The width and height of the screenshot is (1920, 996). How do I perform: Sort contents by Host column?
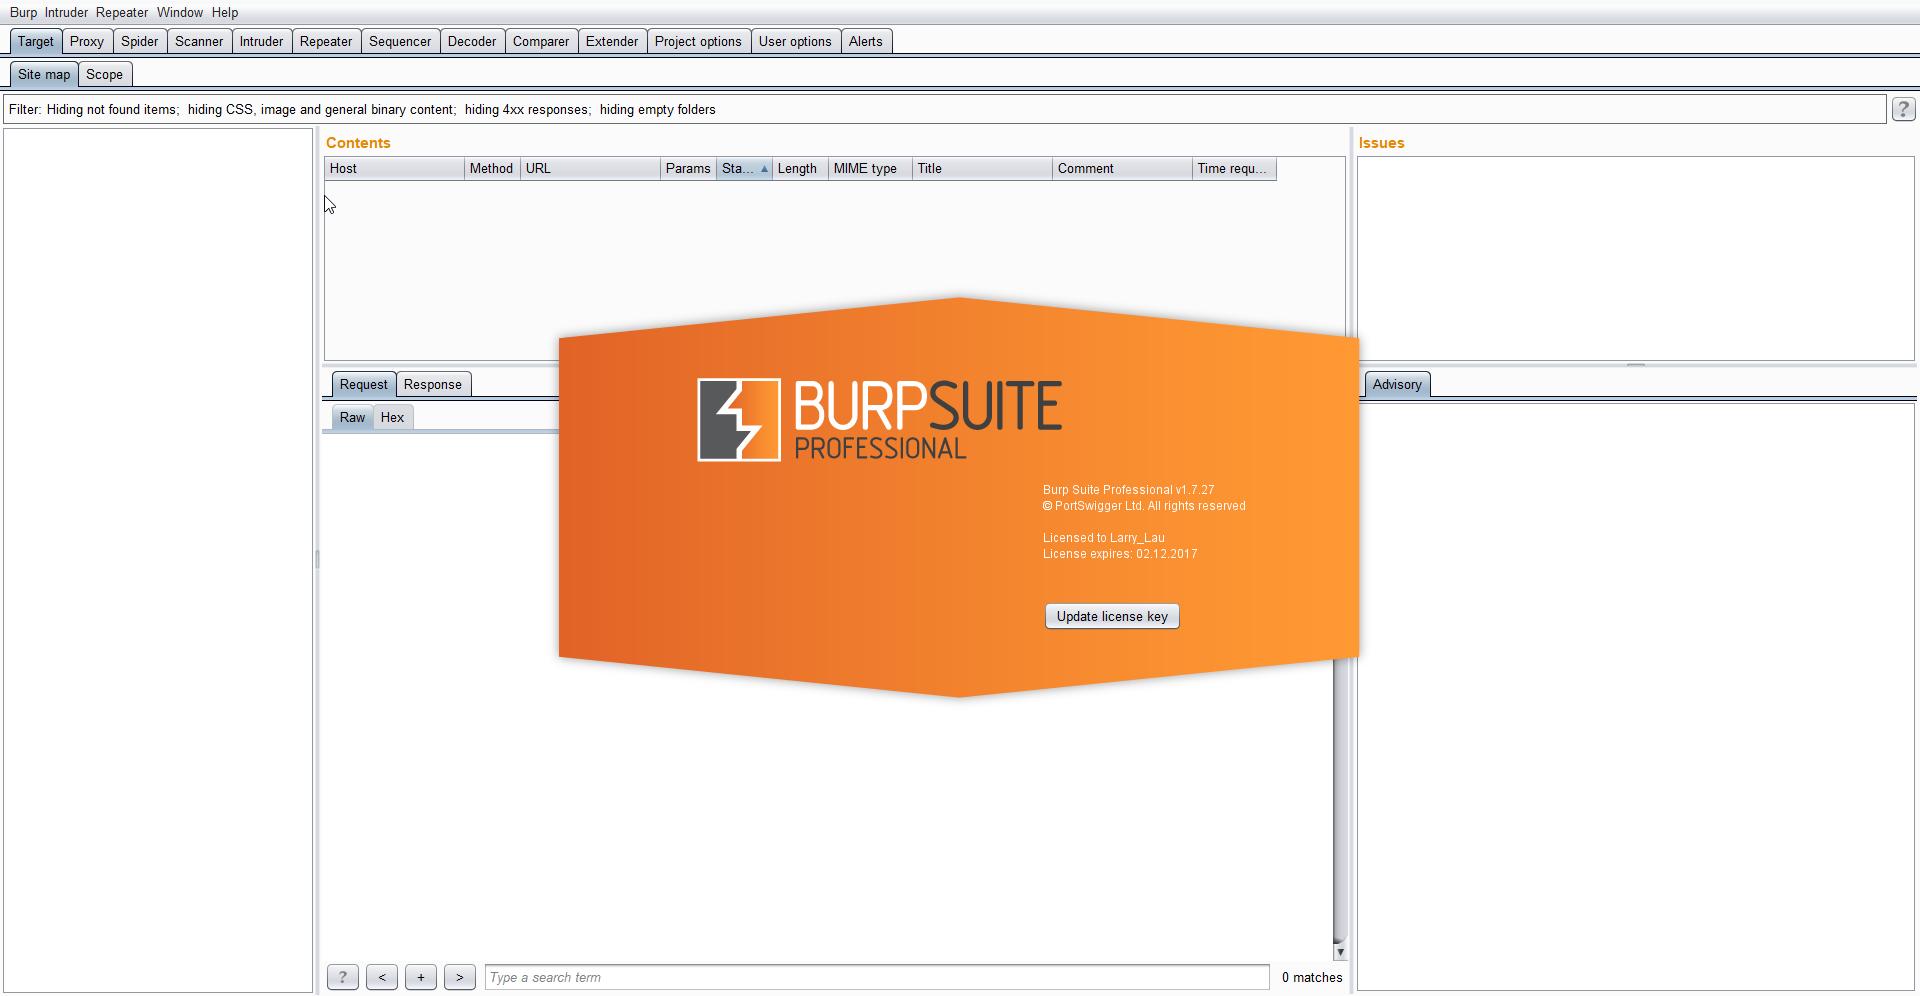(395, 169)
